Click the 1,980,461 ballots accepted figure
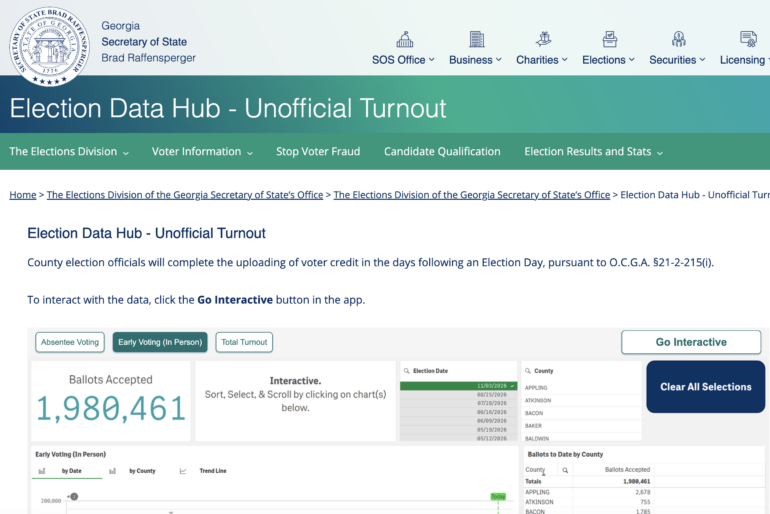 point(111,408)
